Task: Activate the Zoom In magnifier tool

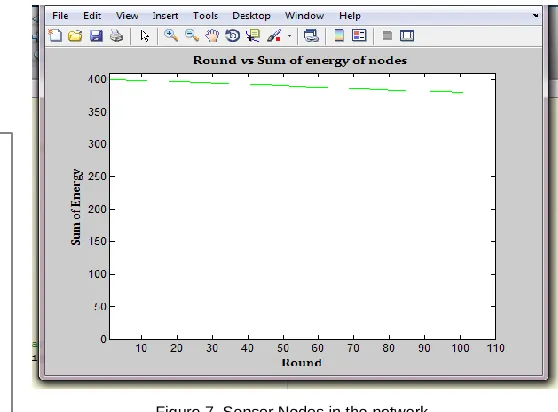Action: click(x=171, y=36)
